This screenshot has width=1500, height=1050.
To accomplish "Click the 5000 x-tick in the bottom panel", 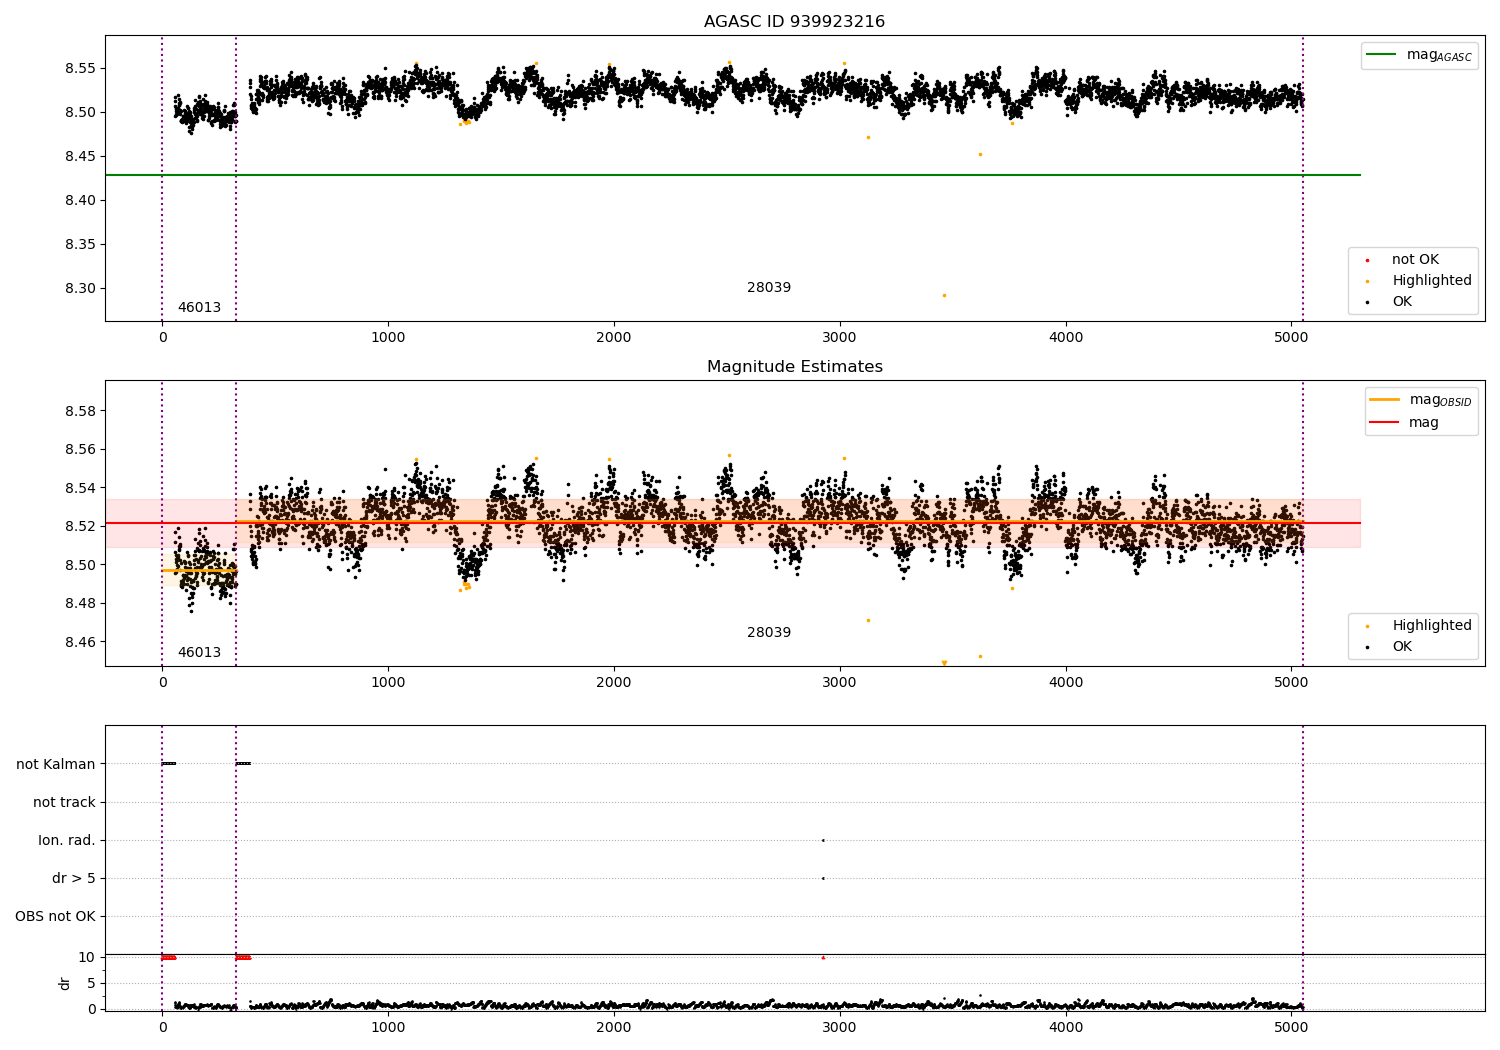I will coord(1291,1027).
